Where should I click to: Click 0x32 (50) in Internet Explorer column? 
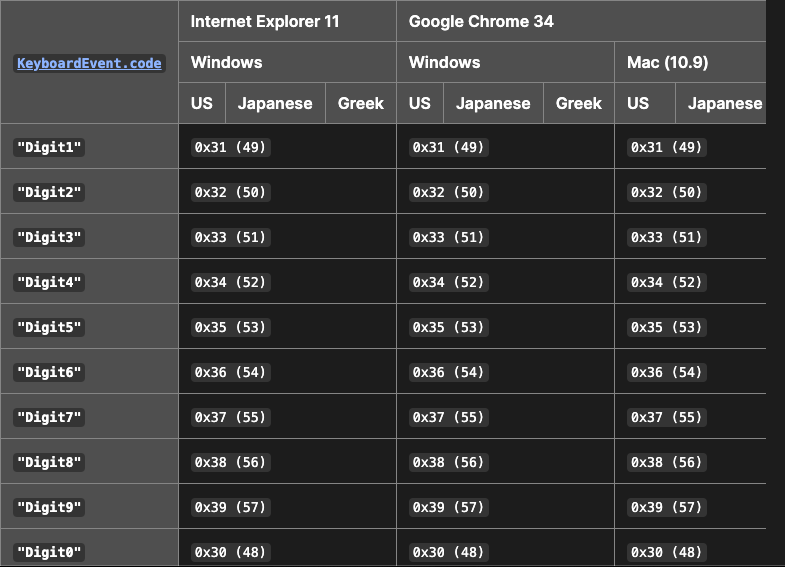231,193
